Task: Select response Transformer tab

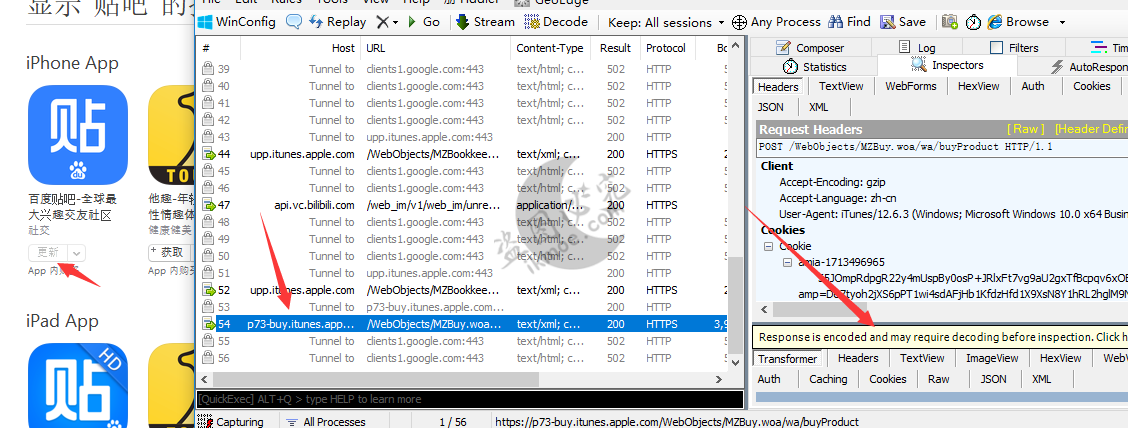Action: 788,358
